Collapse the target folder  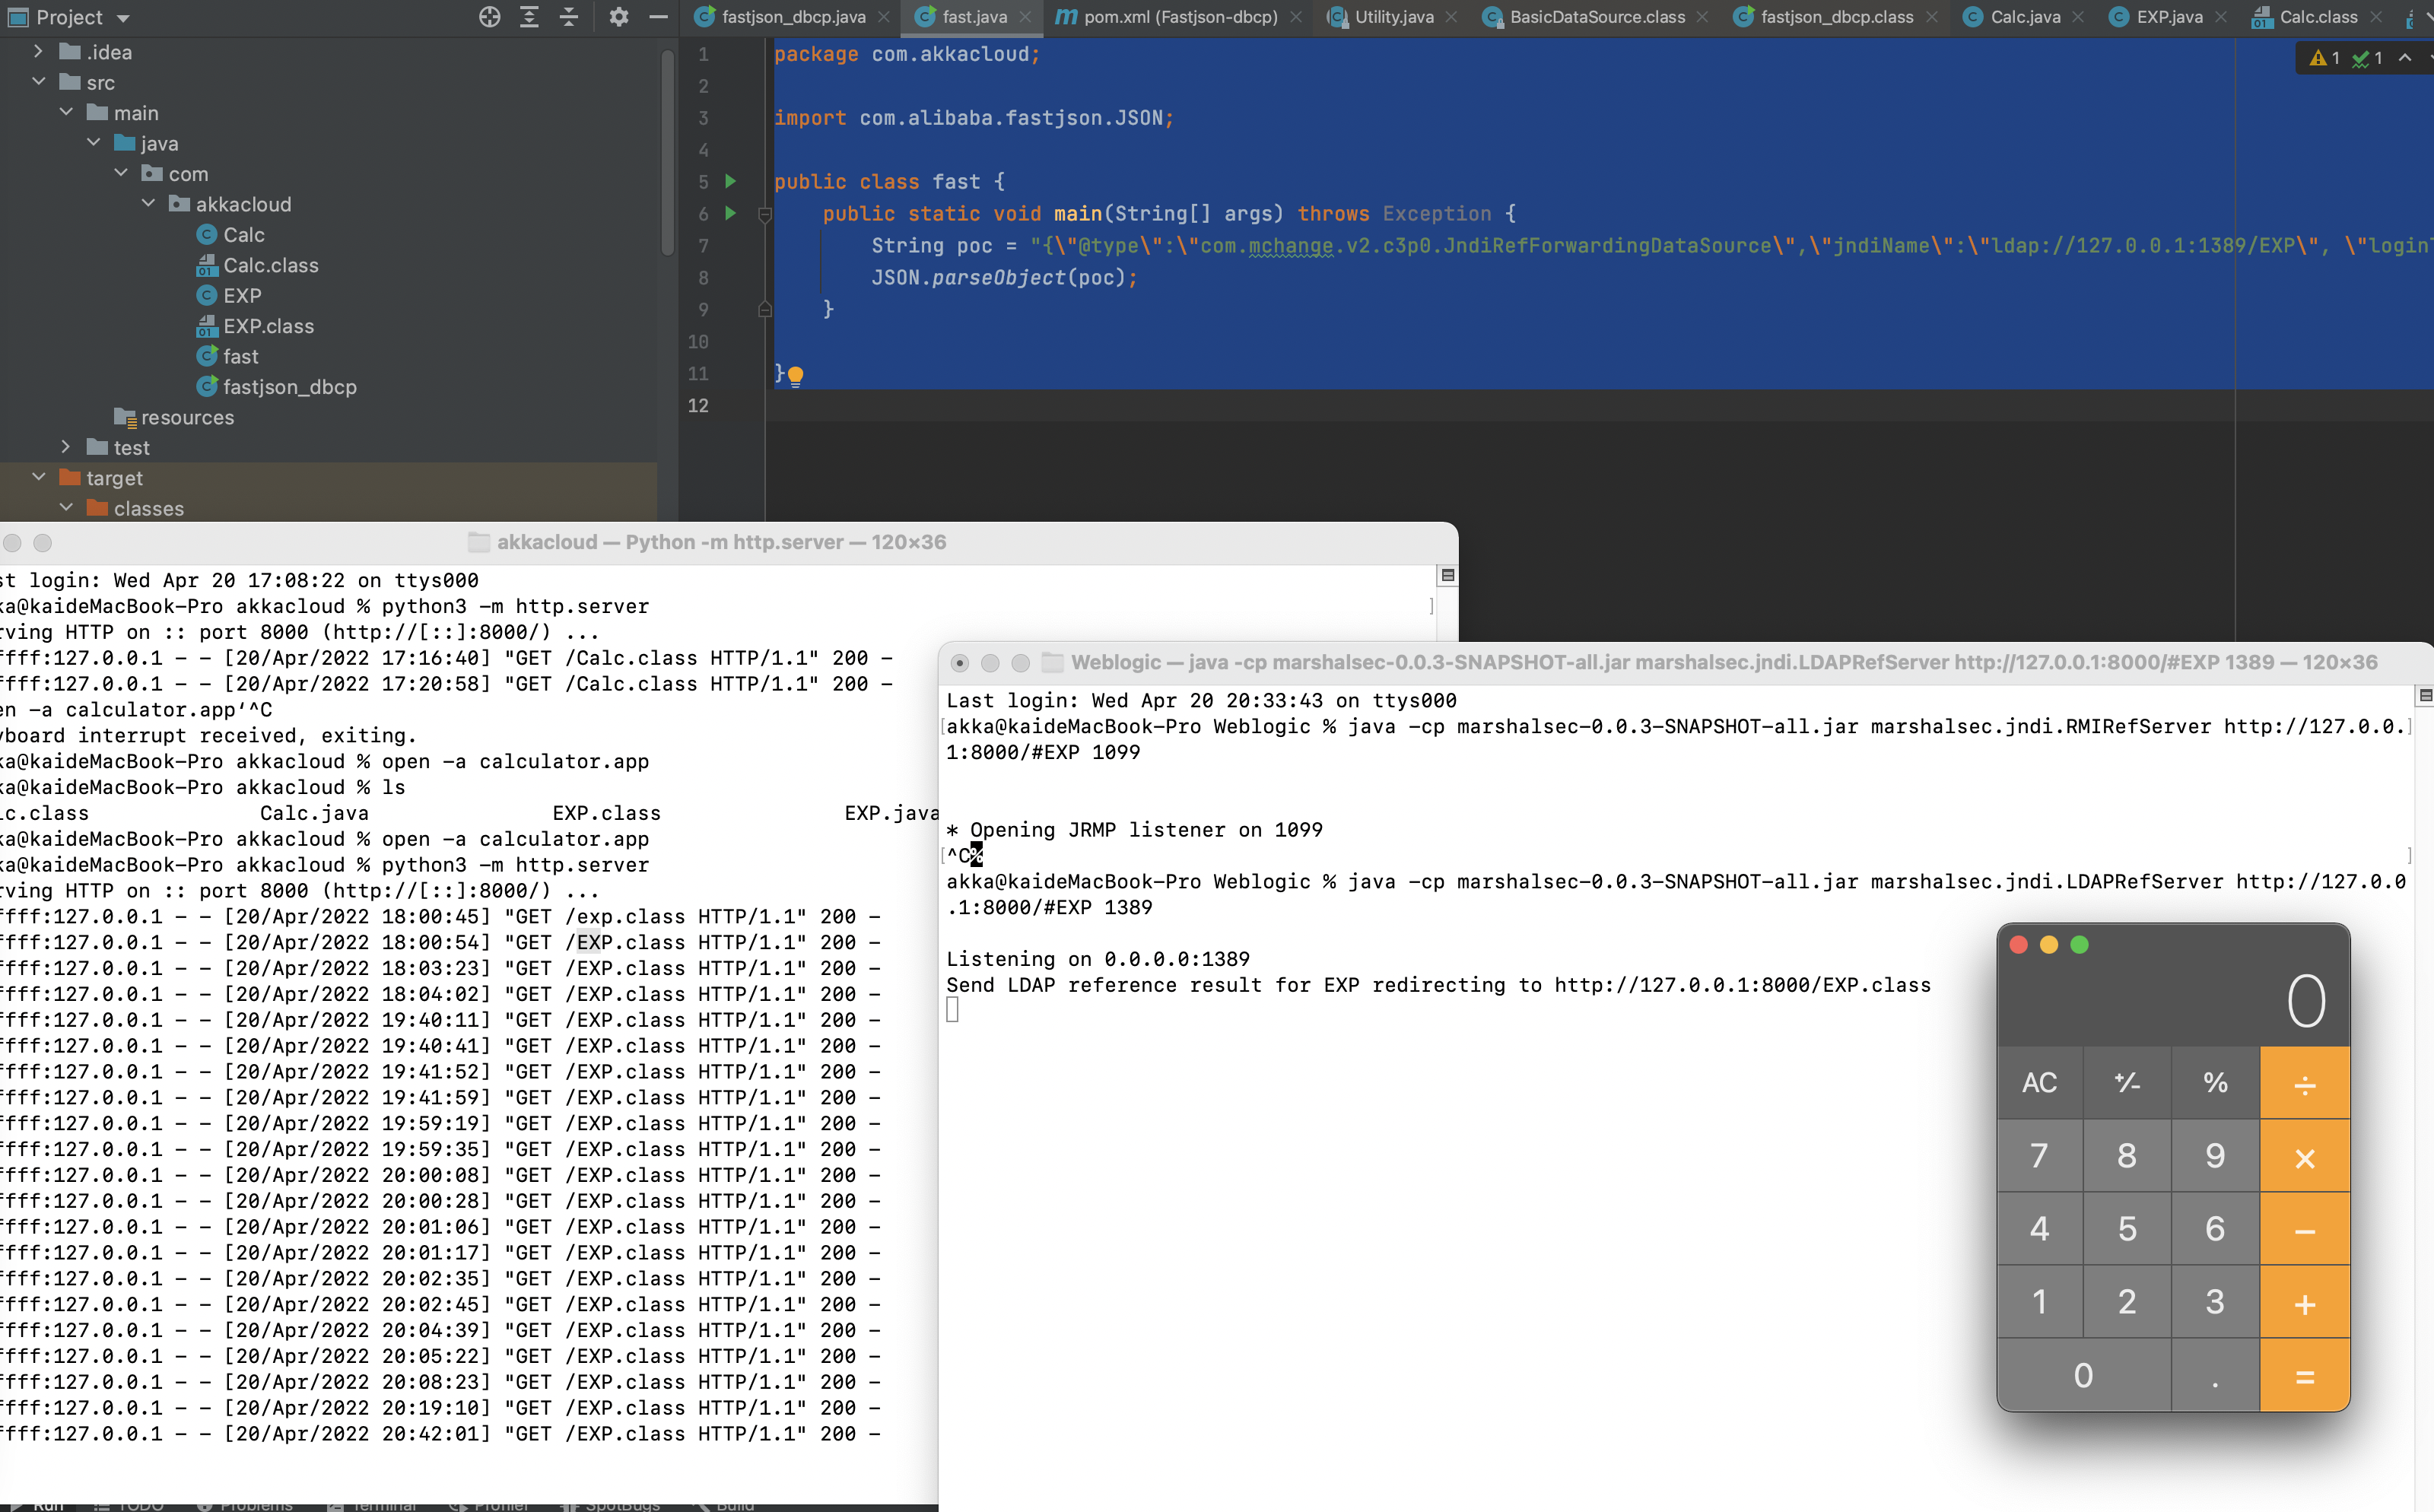point(38,477)
